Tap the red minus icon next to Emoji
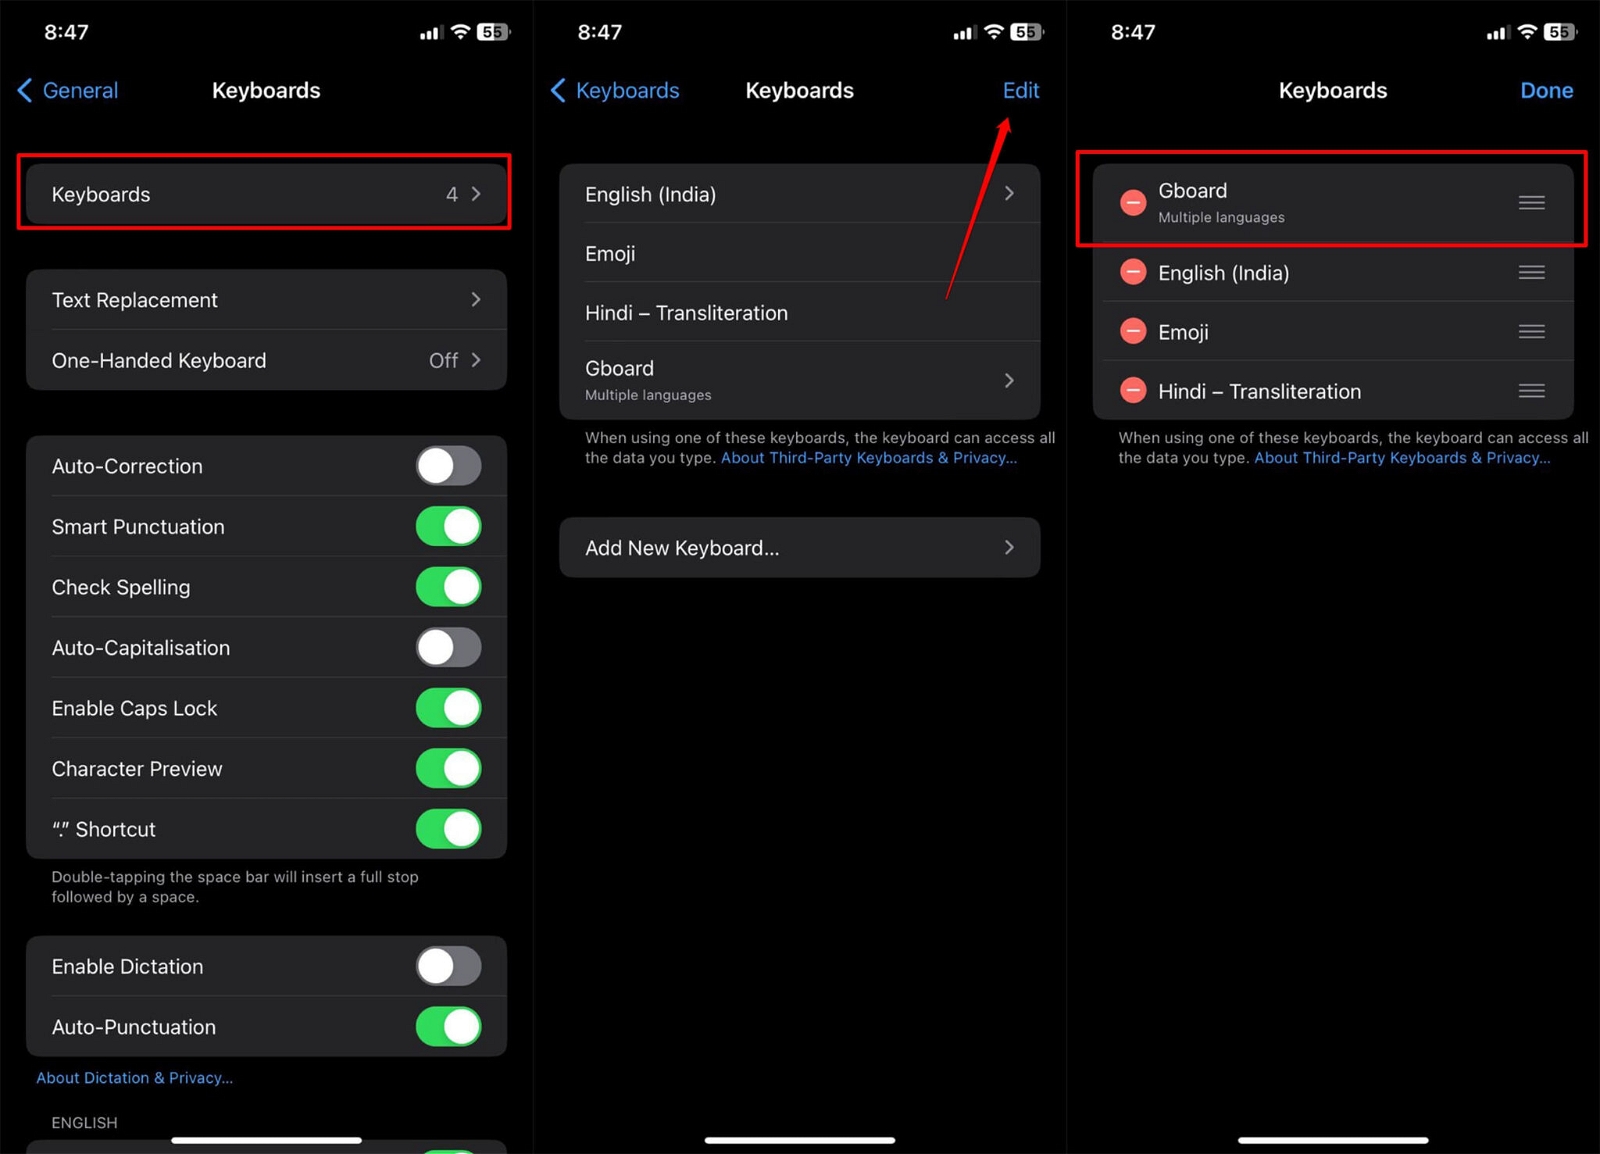 (x=1133, y=331)
